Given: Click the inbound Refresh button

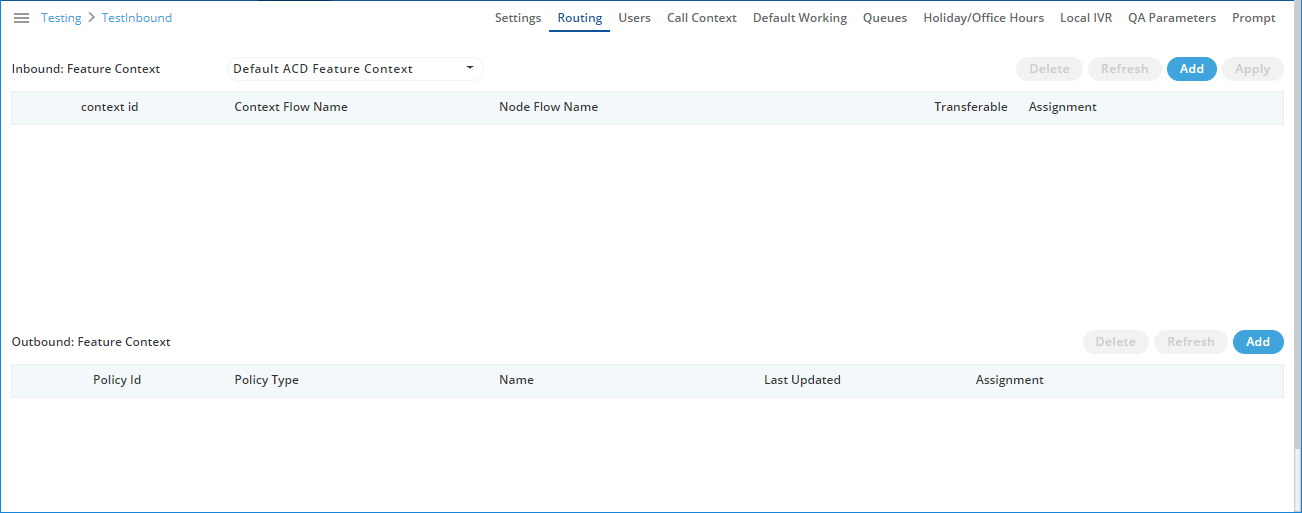Looking at the screenshot, I should click(1124, 69).
